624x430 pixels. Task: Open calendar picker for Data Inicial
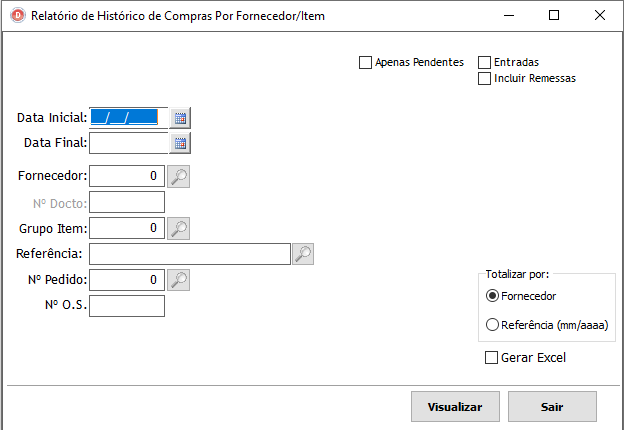click(180, 117)
